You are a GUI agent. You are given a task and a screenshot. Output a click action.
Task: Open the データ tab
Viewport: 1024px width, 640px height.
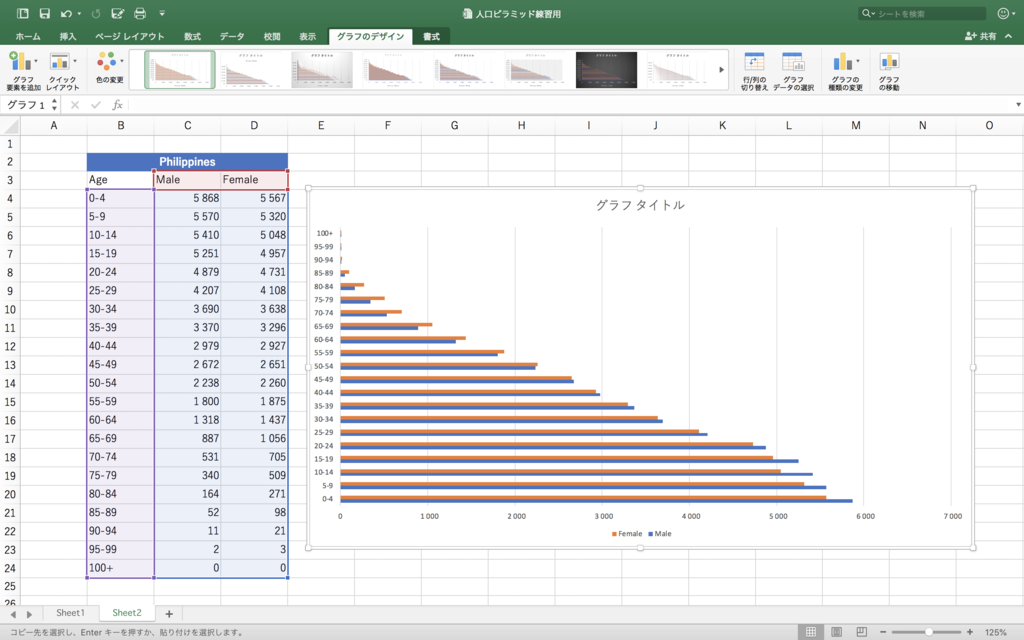point(232,37)
